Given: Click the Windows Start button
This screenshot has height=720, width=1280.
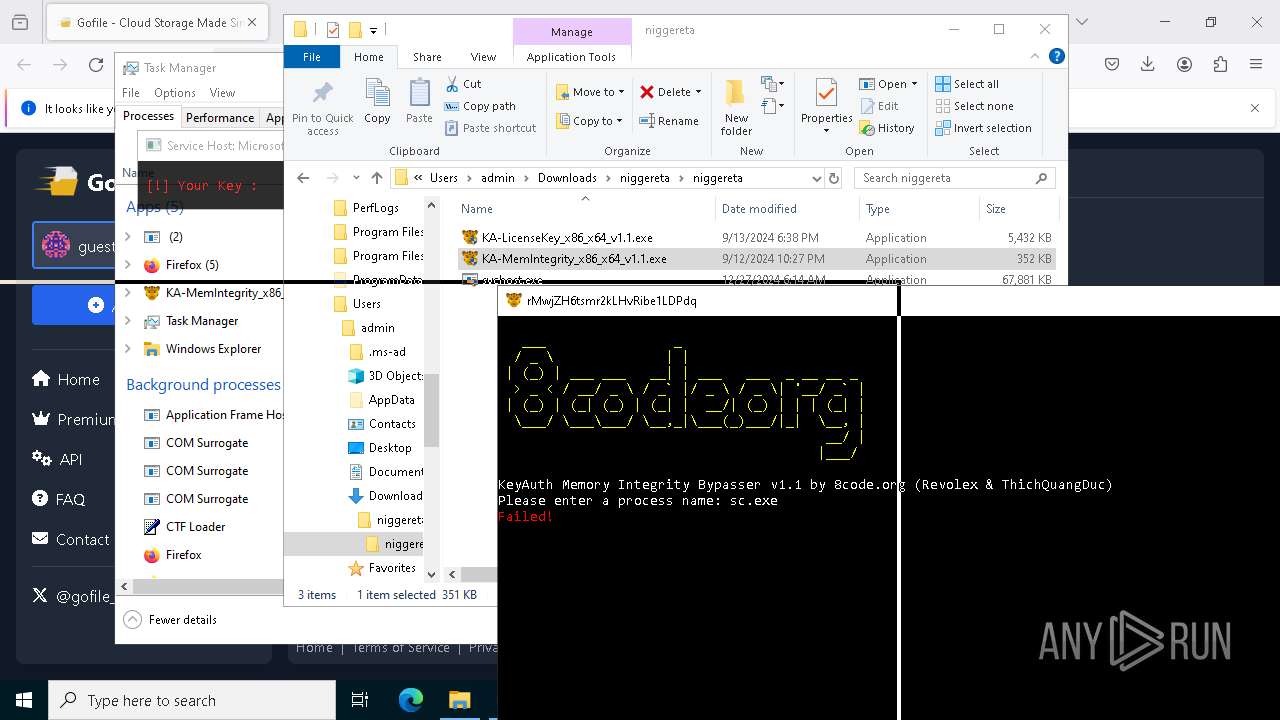Looking at the screenshot, I should pos(24,700).
